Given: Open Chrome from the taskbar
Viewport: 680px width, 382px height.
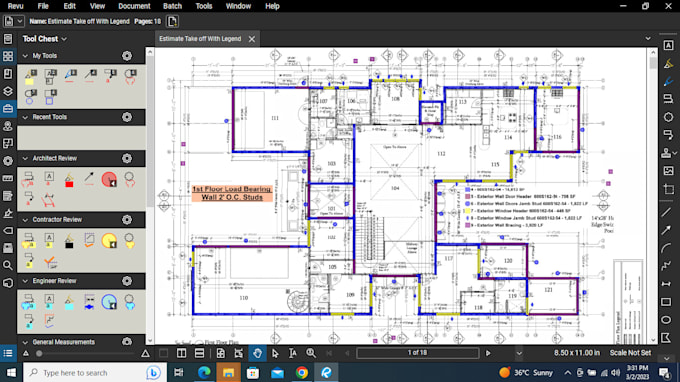Looking at the screenshot, I should [x=302, y=372].
